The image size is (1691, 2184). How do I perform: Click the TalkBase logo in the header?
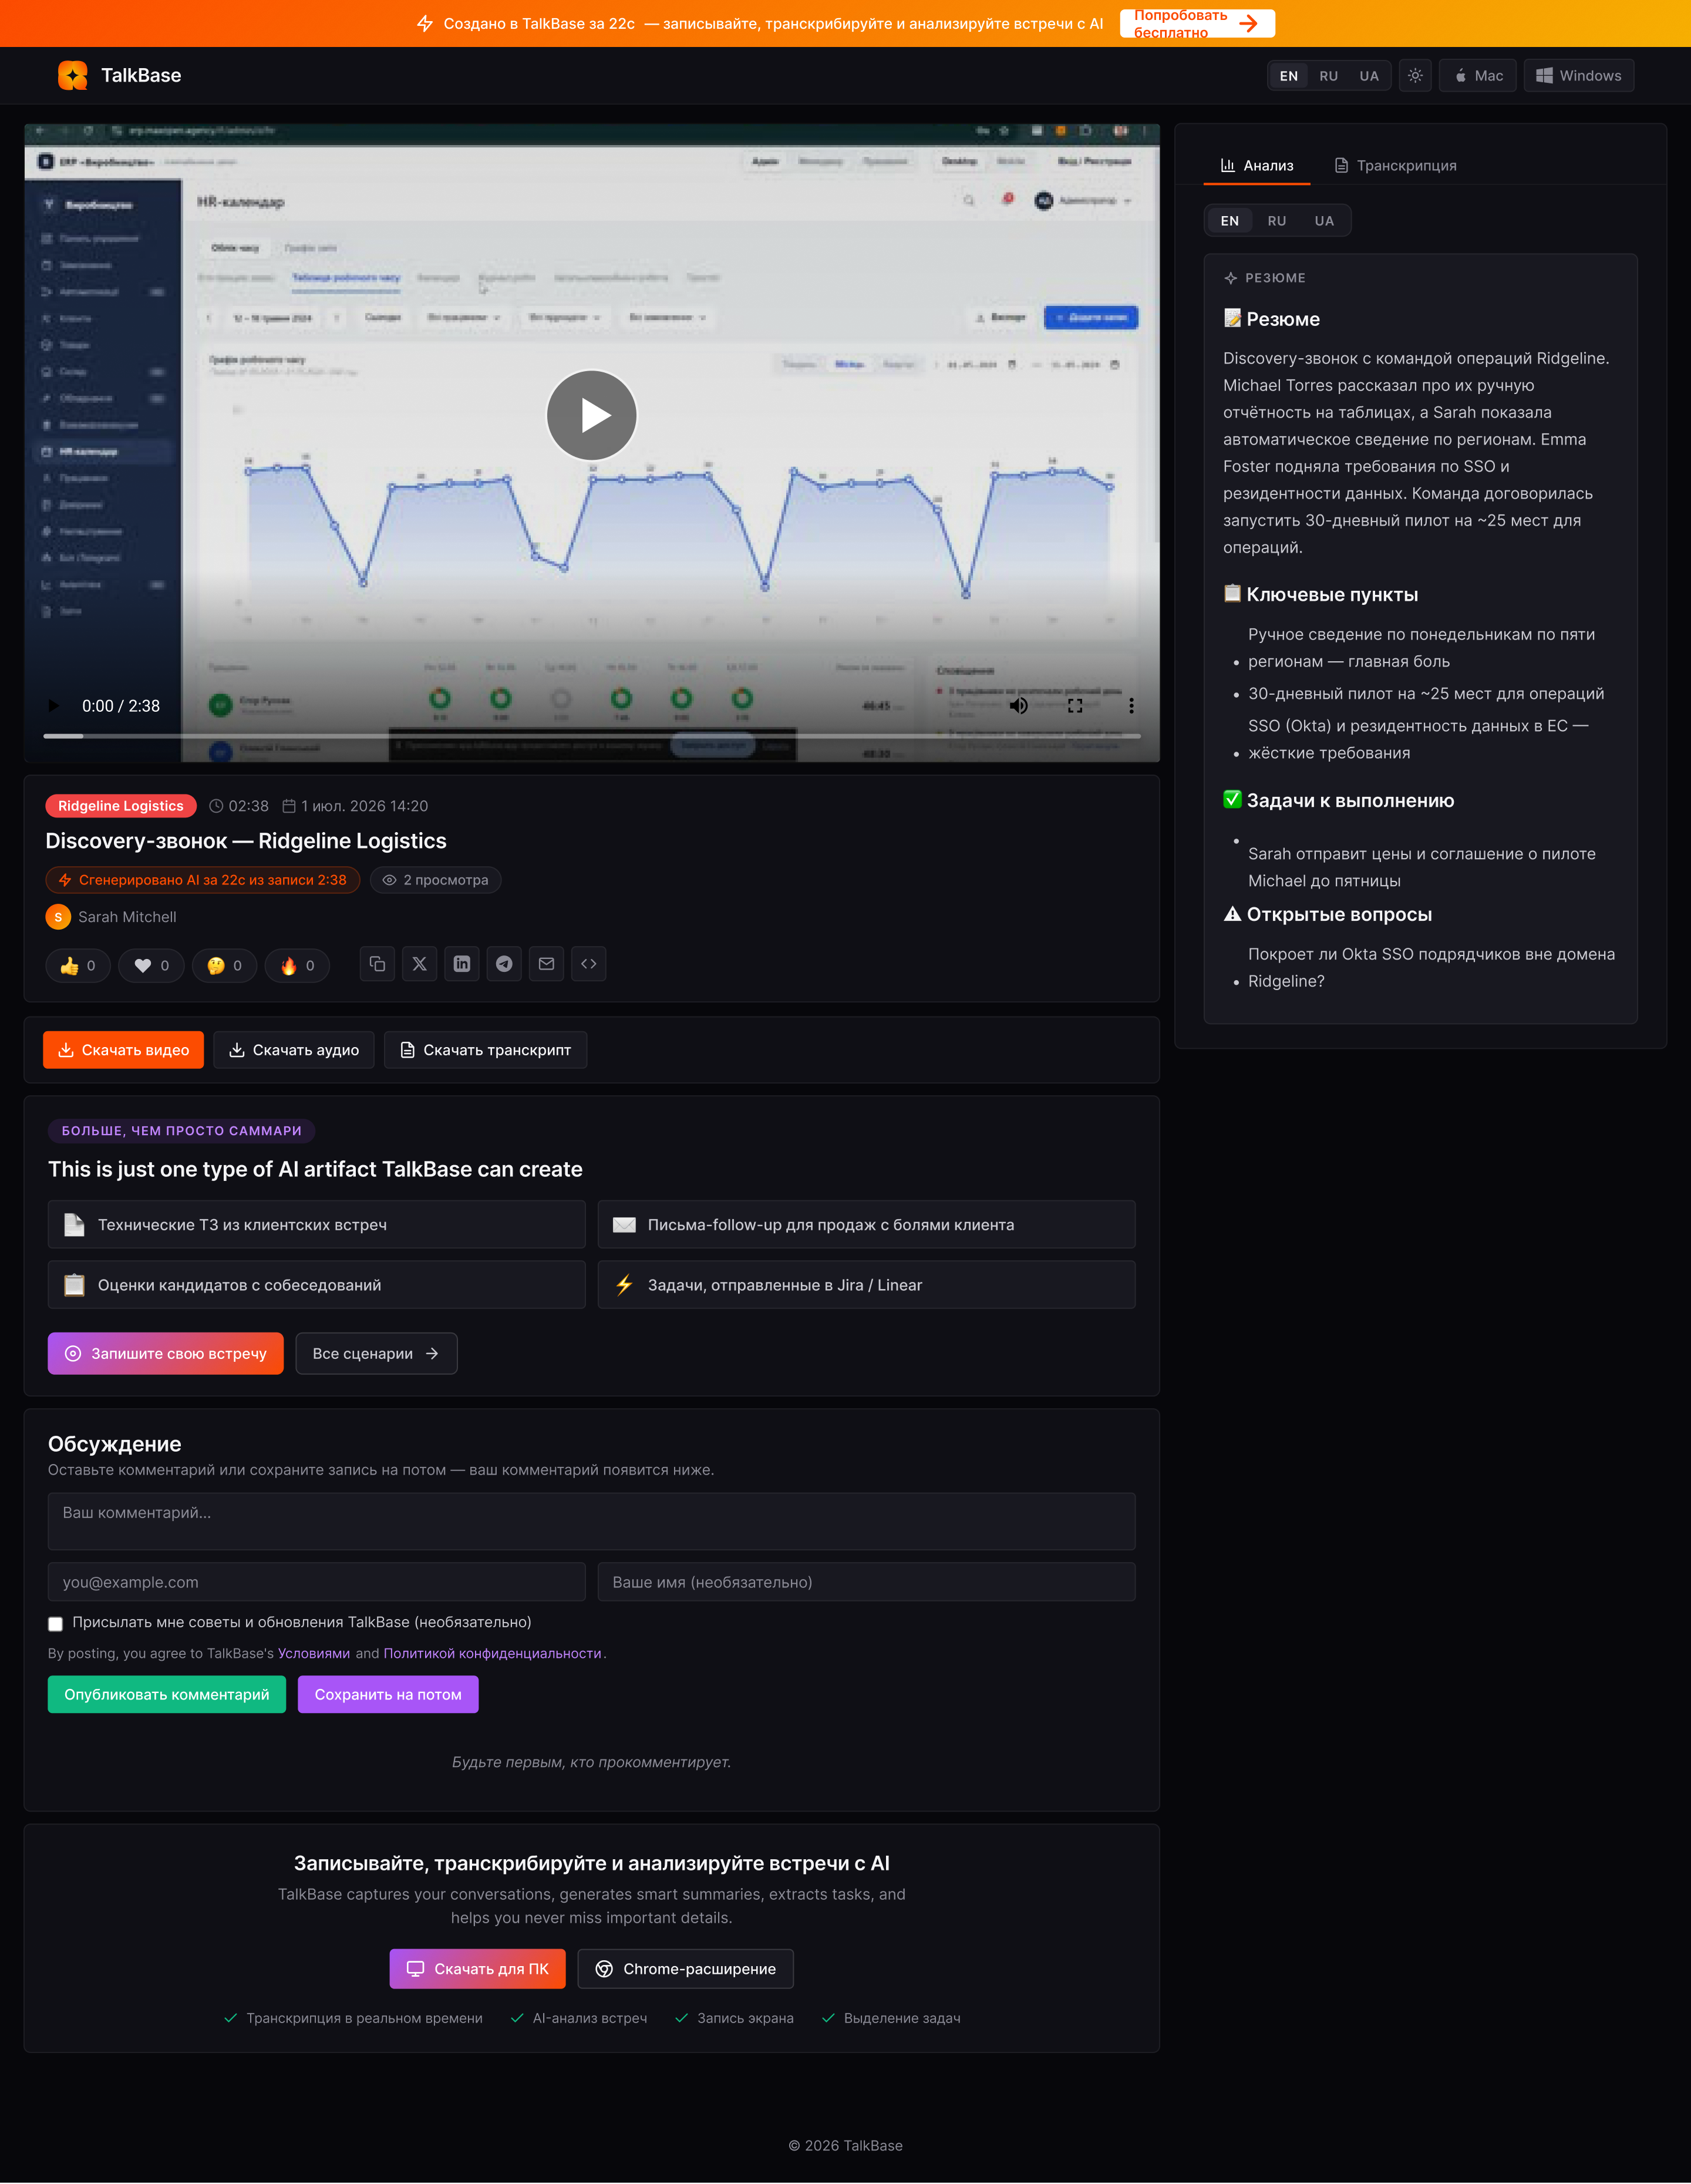120,76
